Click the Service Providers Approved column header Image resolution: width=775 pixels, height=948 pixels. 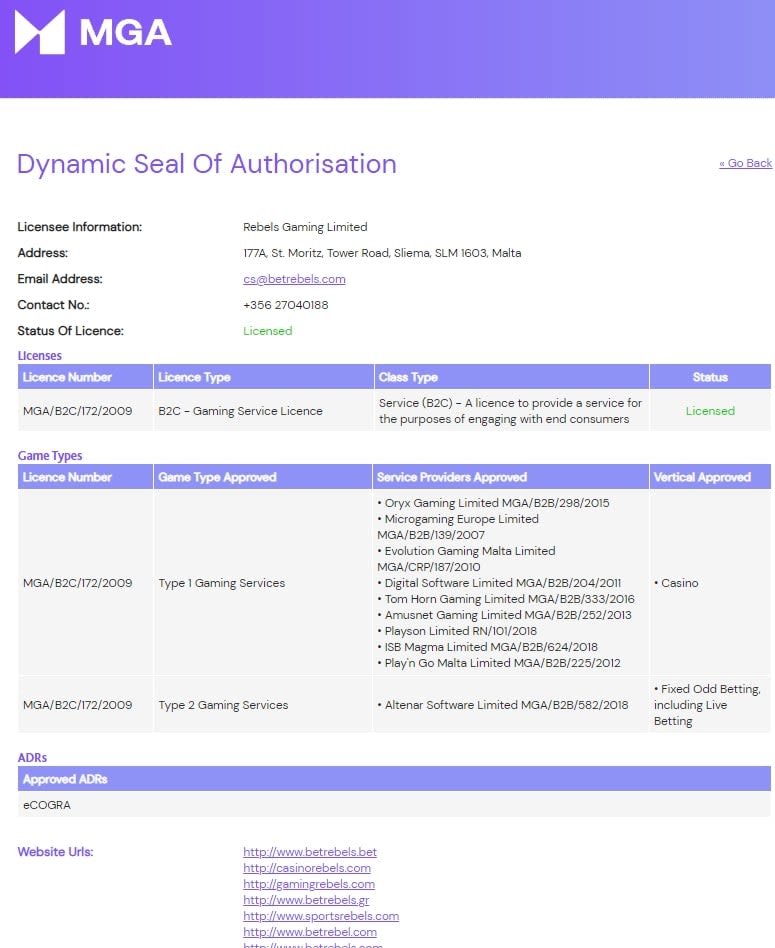(511, 477)
